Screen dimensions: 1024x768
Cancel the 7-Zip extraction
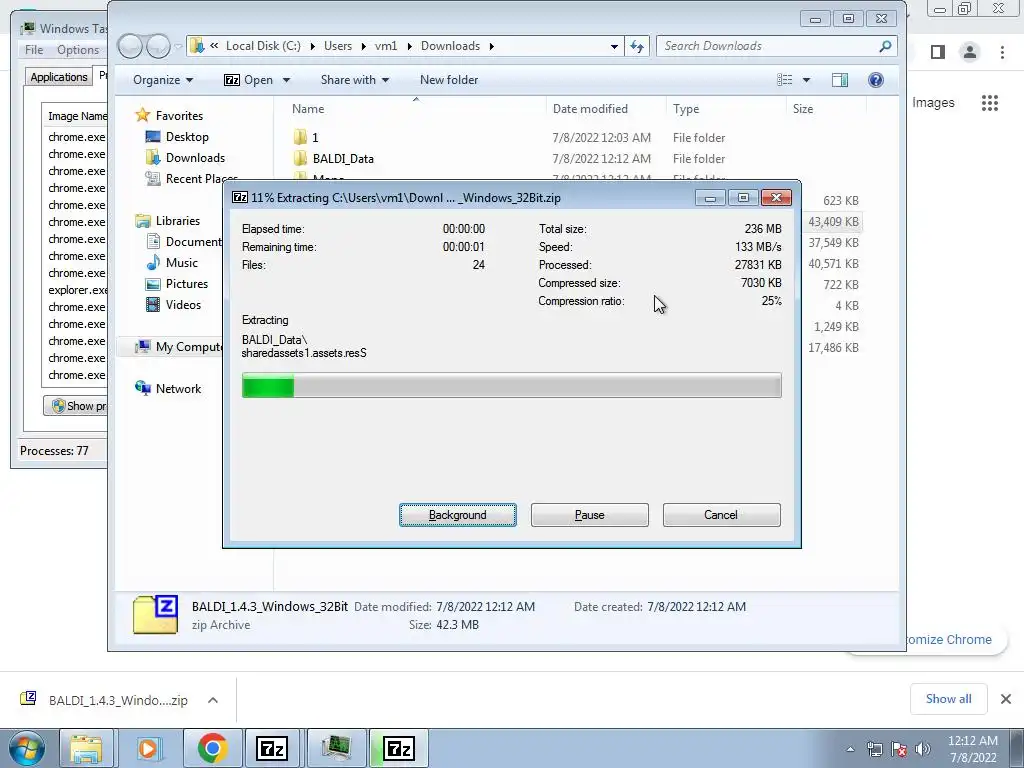[721, 515]
